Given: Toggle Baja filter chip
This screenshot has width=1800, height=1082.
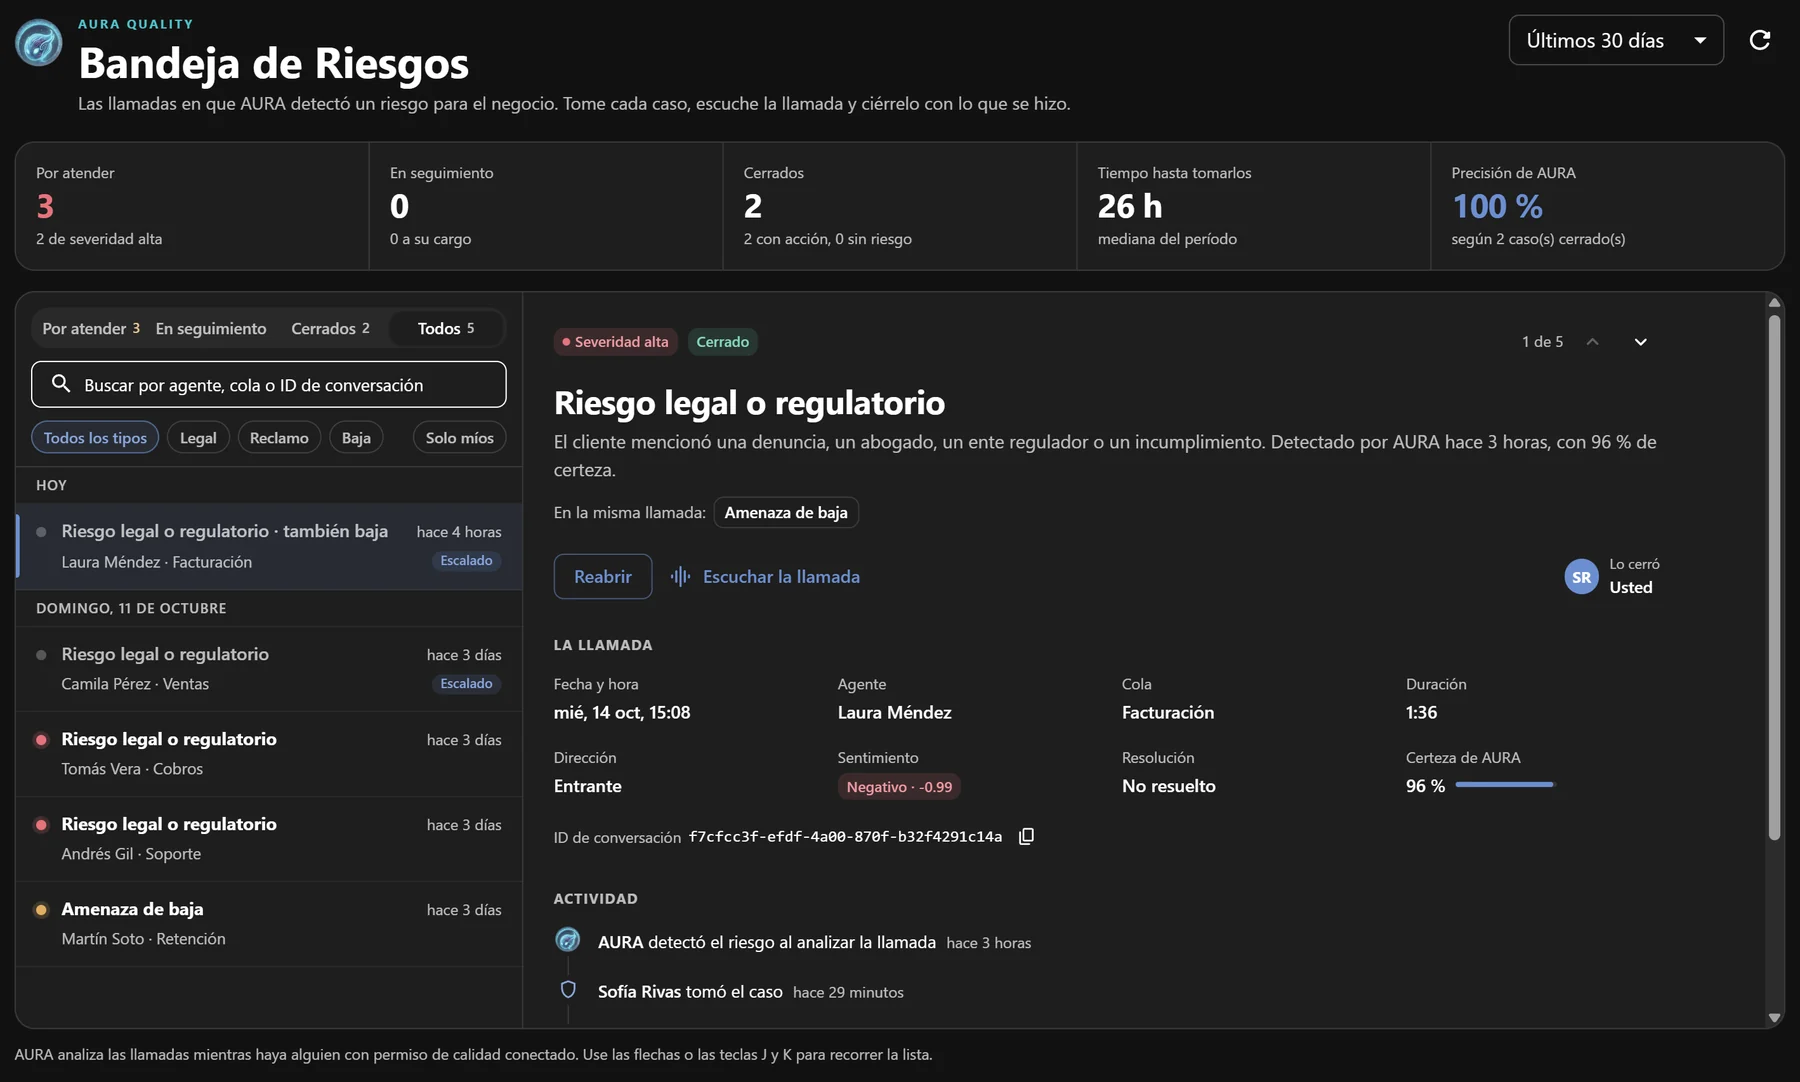Looking at the screenshot, I should (356, 438).
